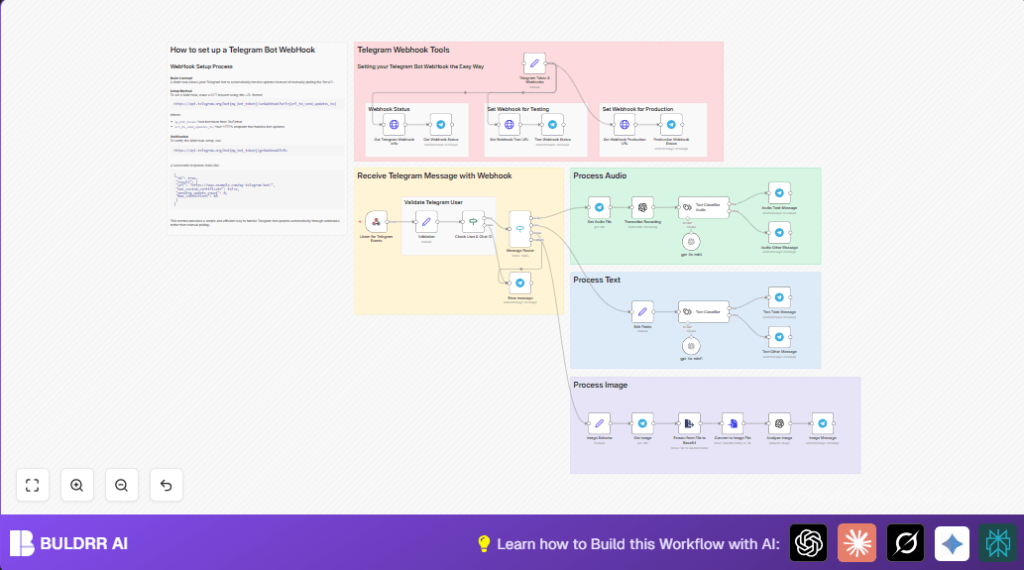Image resolution: width=1024 pixels, height=570 pixels.
Task: Select the Check User & Chat ID node
Action: coord(474,221)
